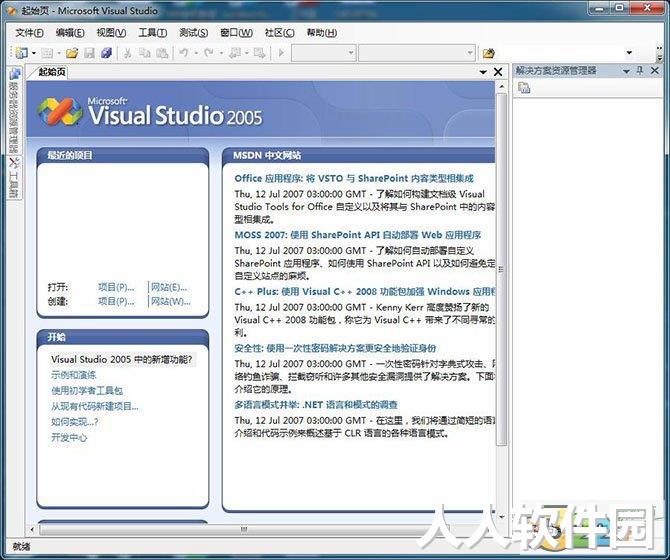The width and height of the screenshot is (670, 560).
Task: Close the Start Page document tab
Action: coord(498,72)
